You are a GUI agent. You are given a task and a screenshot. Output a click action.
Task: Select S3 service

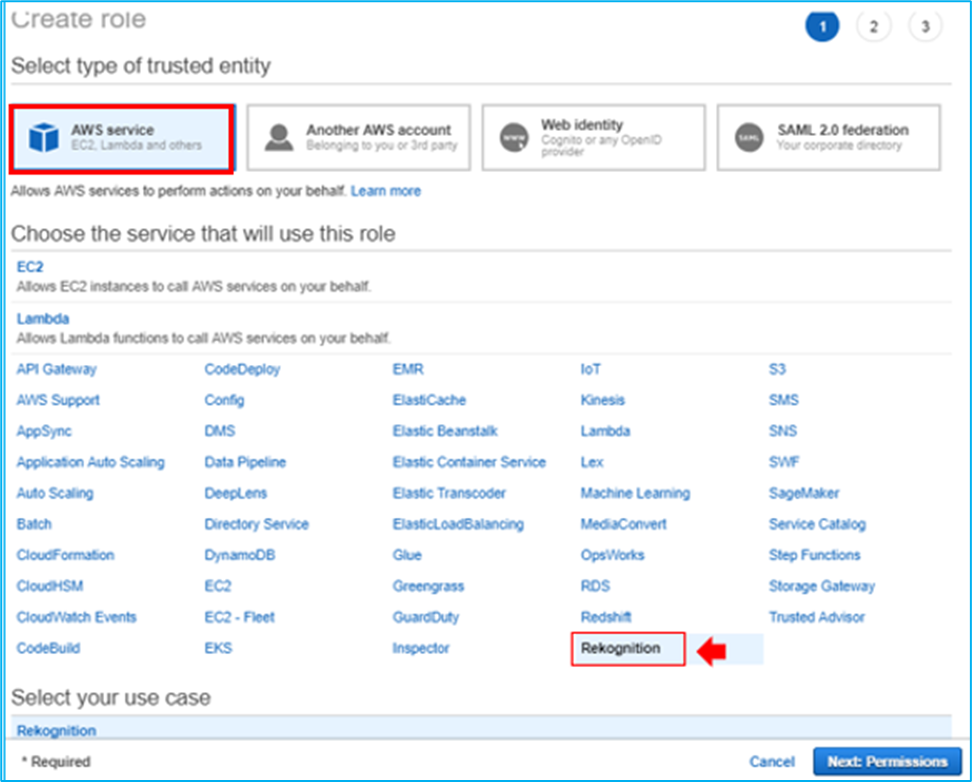coord(777,369)
